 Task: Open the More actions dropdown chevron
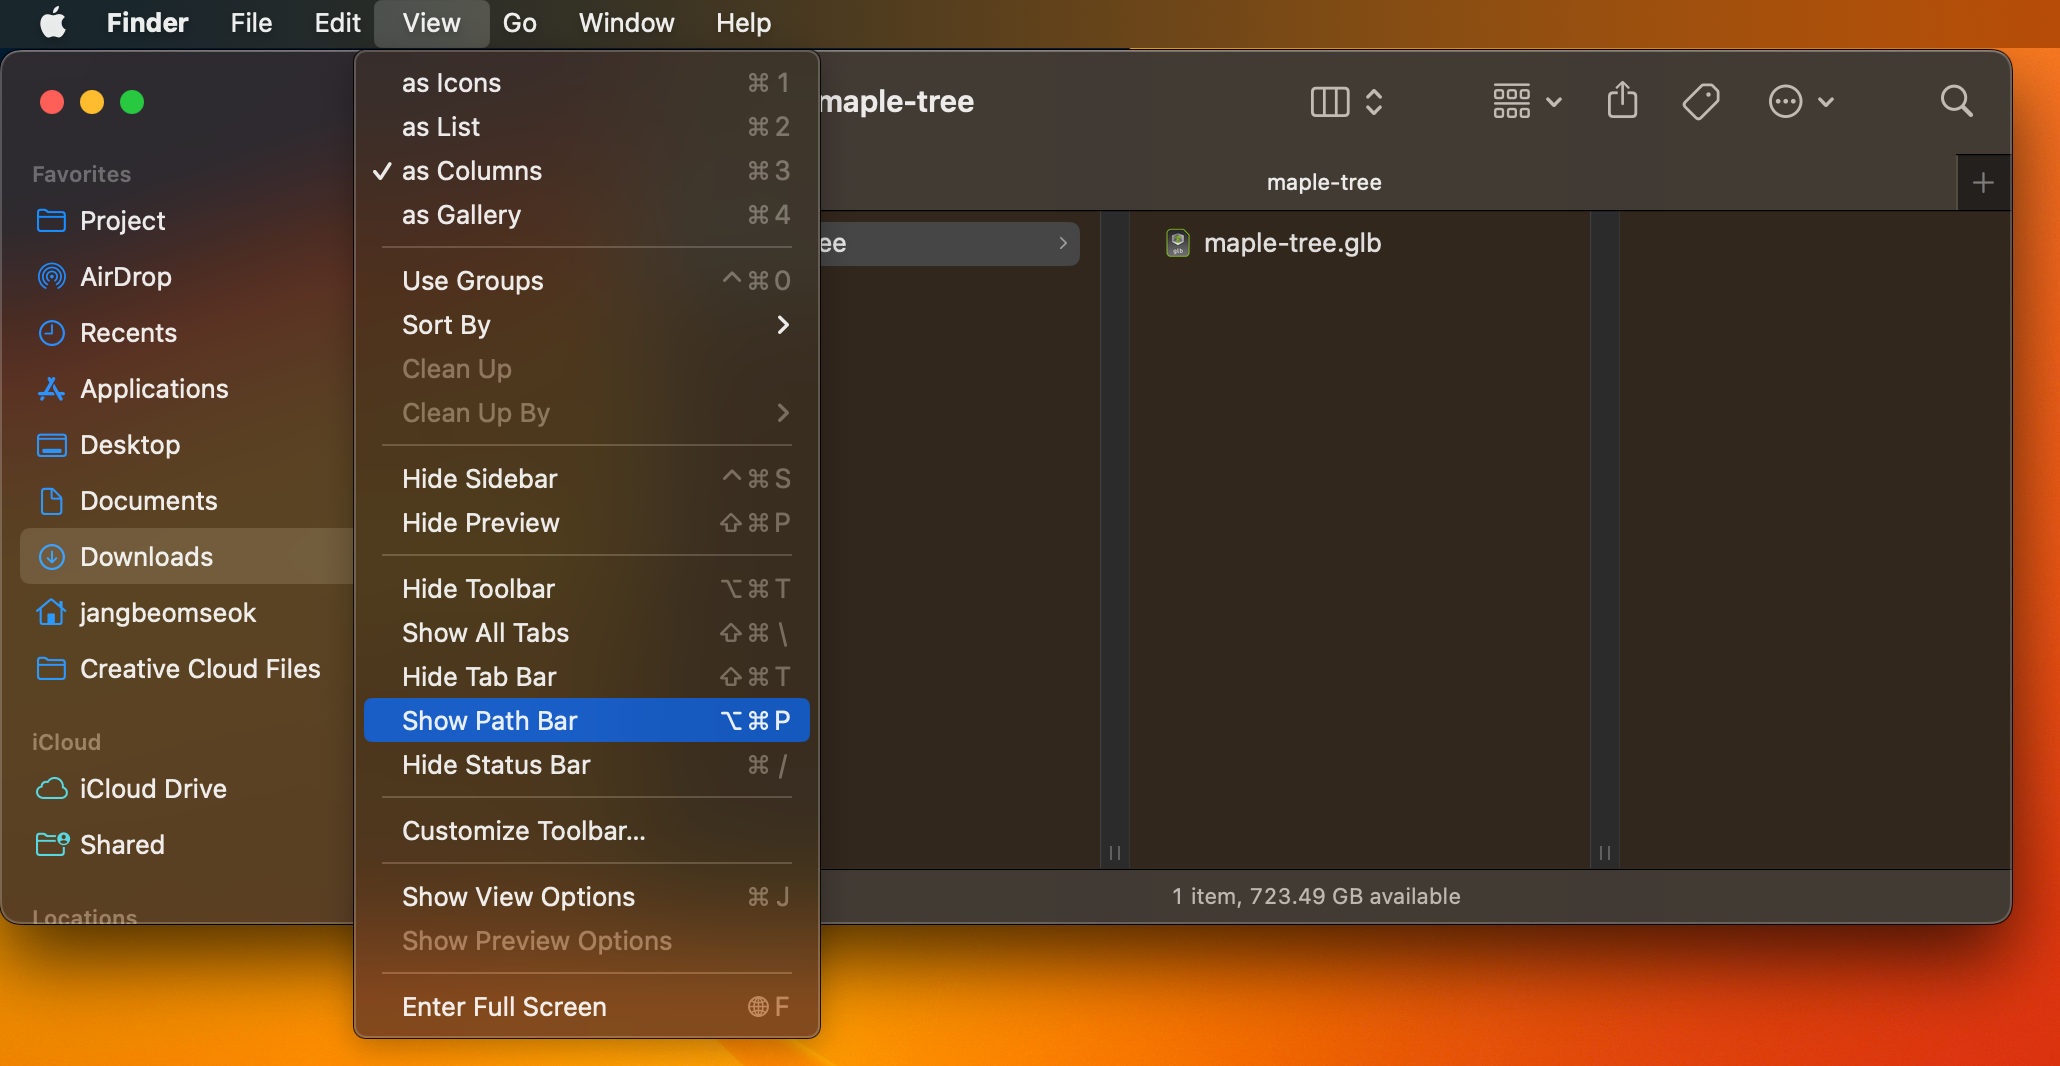click(1826, 101)
